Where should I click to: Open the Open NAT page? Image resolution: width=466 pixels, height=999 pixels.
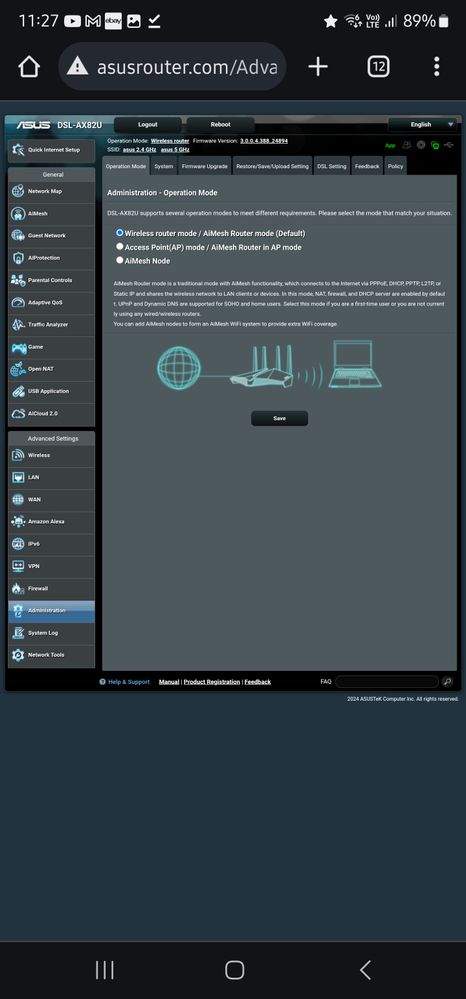tap(52, 370)
